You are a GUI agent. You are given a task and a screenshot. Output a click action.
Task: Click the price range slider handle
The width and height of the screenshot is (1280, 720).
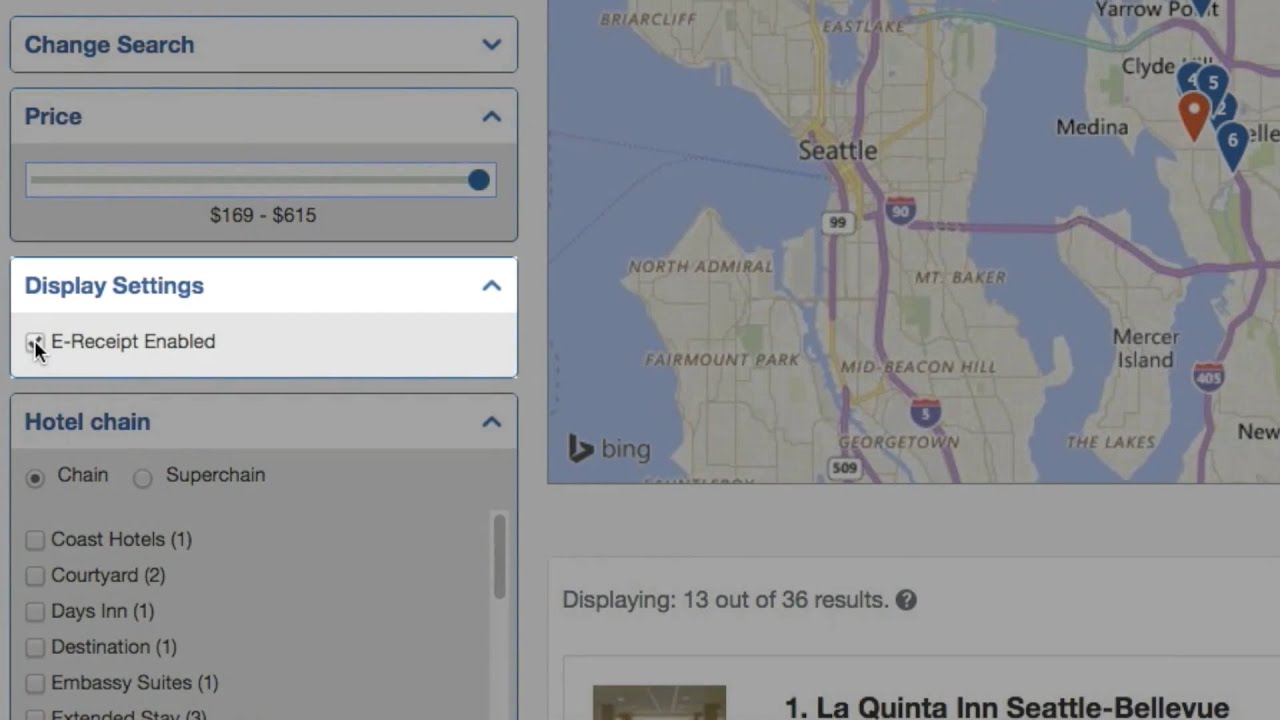coord(479,180)
